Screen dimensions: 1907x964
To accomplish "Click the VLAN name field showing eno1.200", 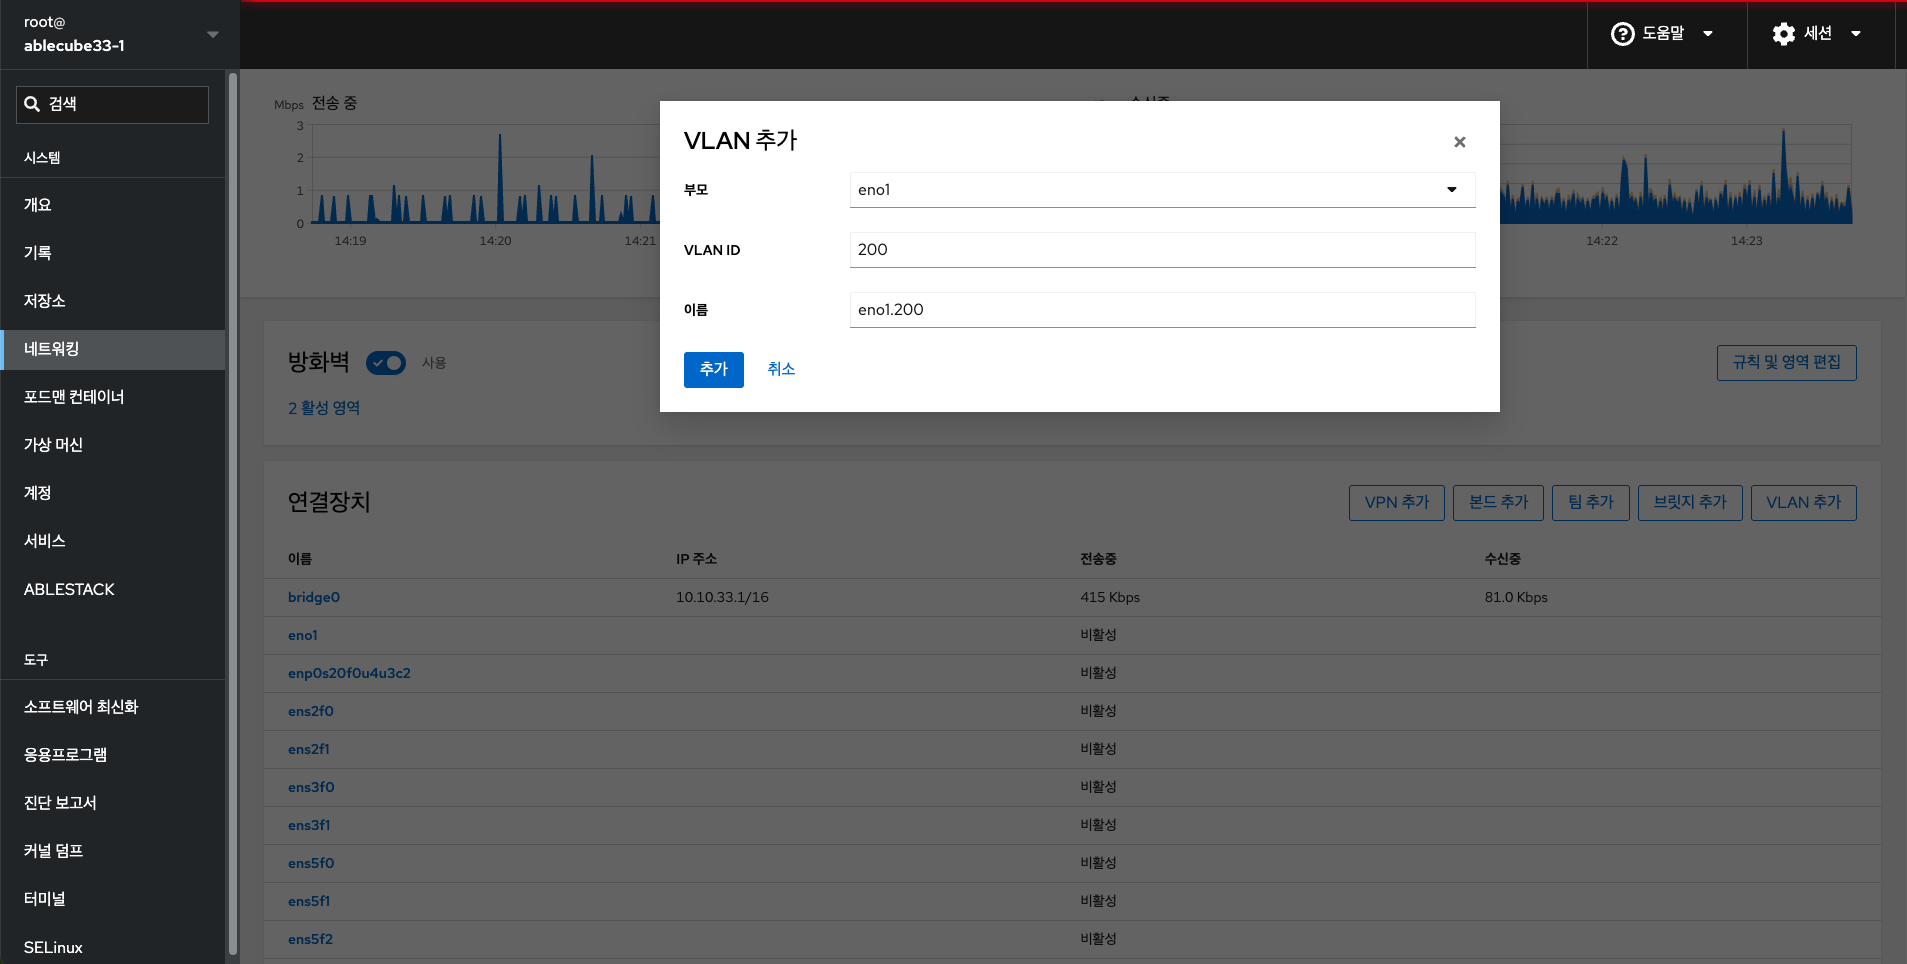I will click(1161, 310).
